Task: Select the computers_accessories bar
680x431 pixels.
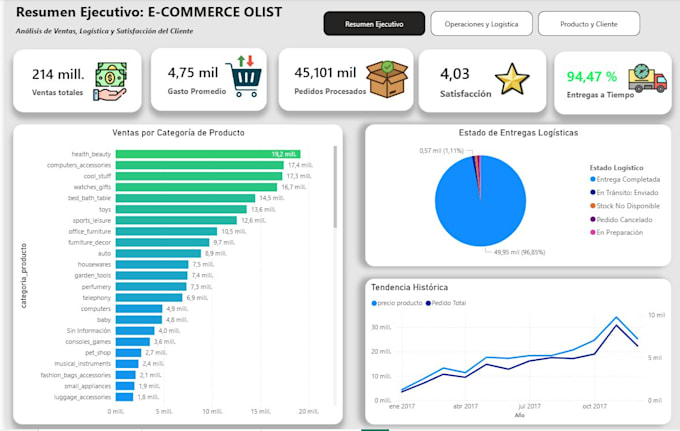Action: [199, 165]
